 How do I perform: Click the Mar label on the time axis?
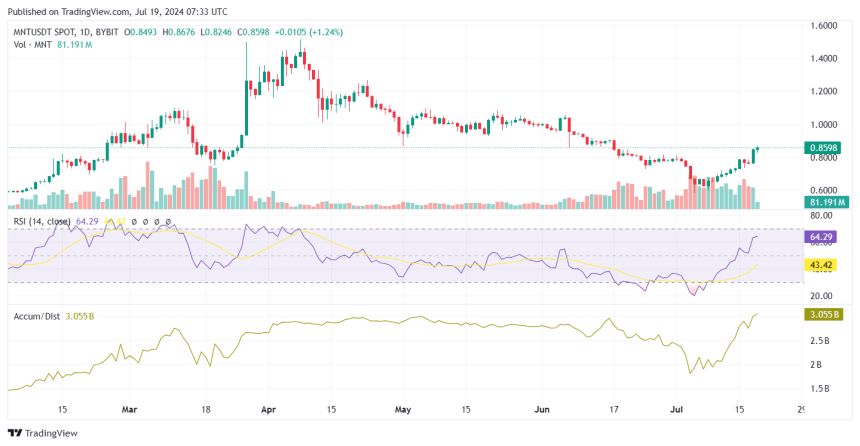click(x=131, y=410)
